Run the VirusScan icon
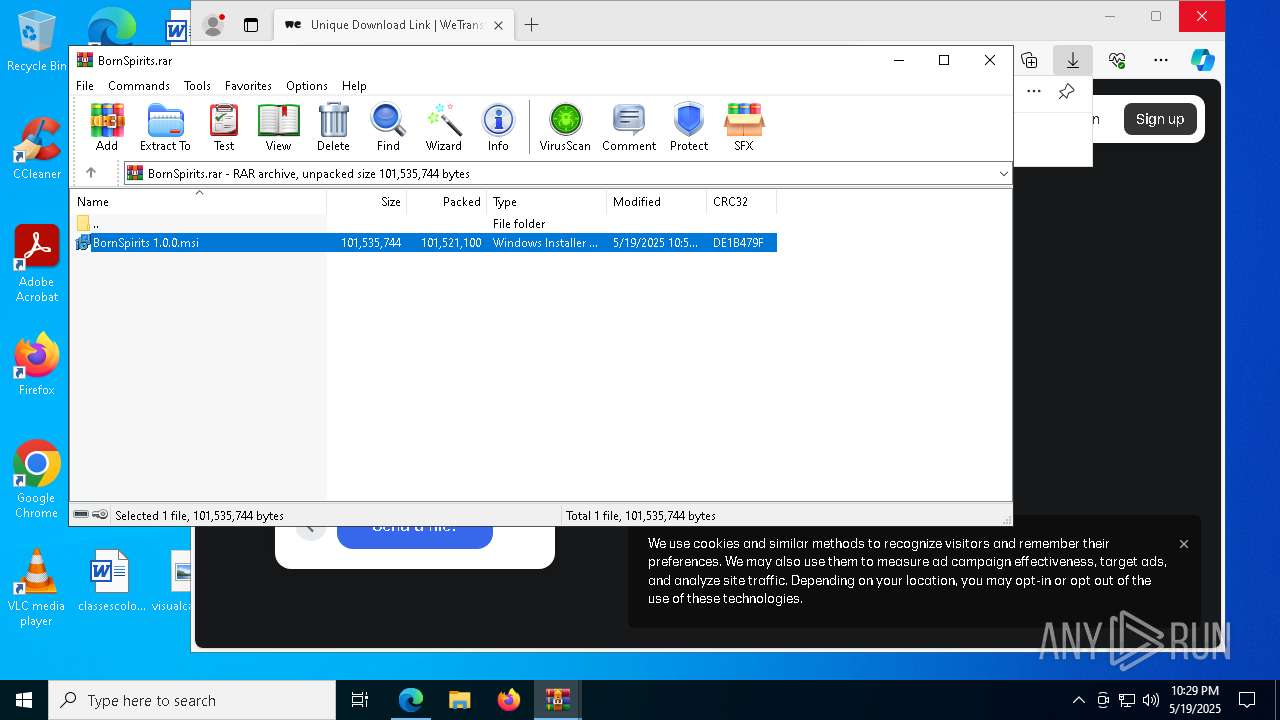 pos(565,127)
